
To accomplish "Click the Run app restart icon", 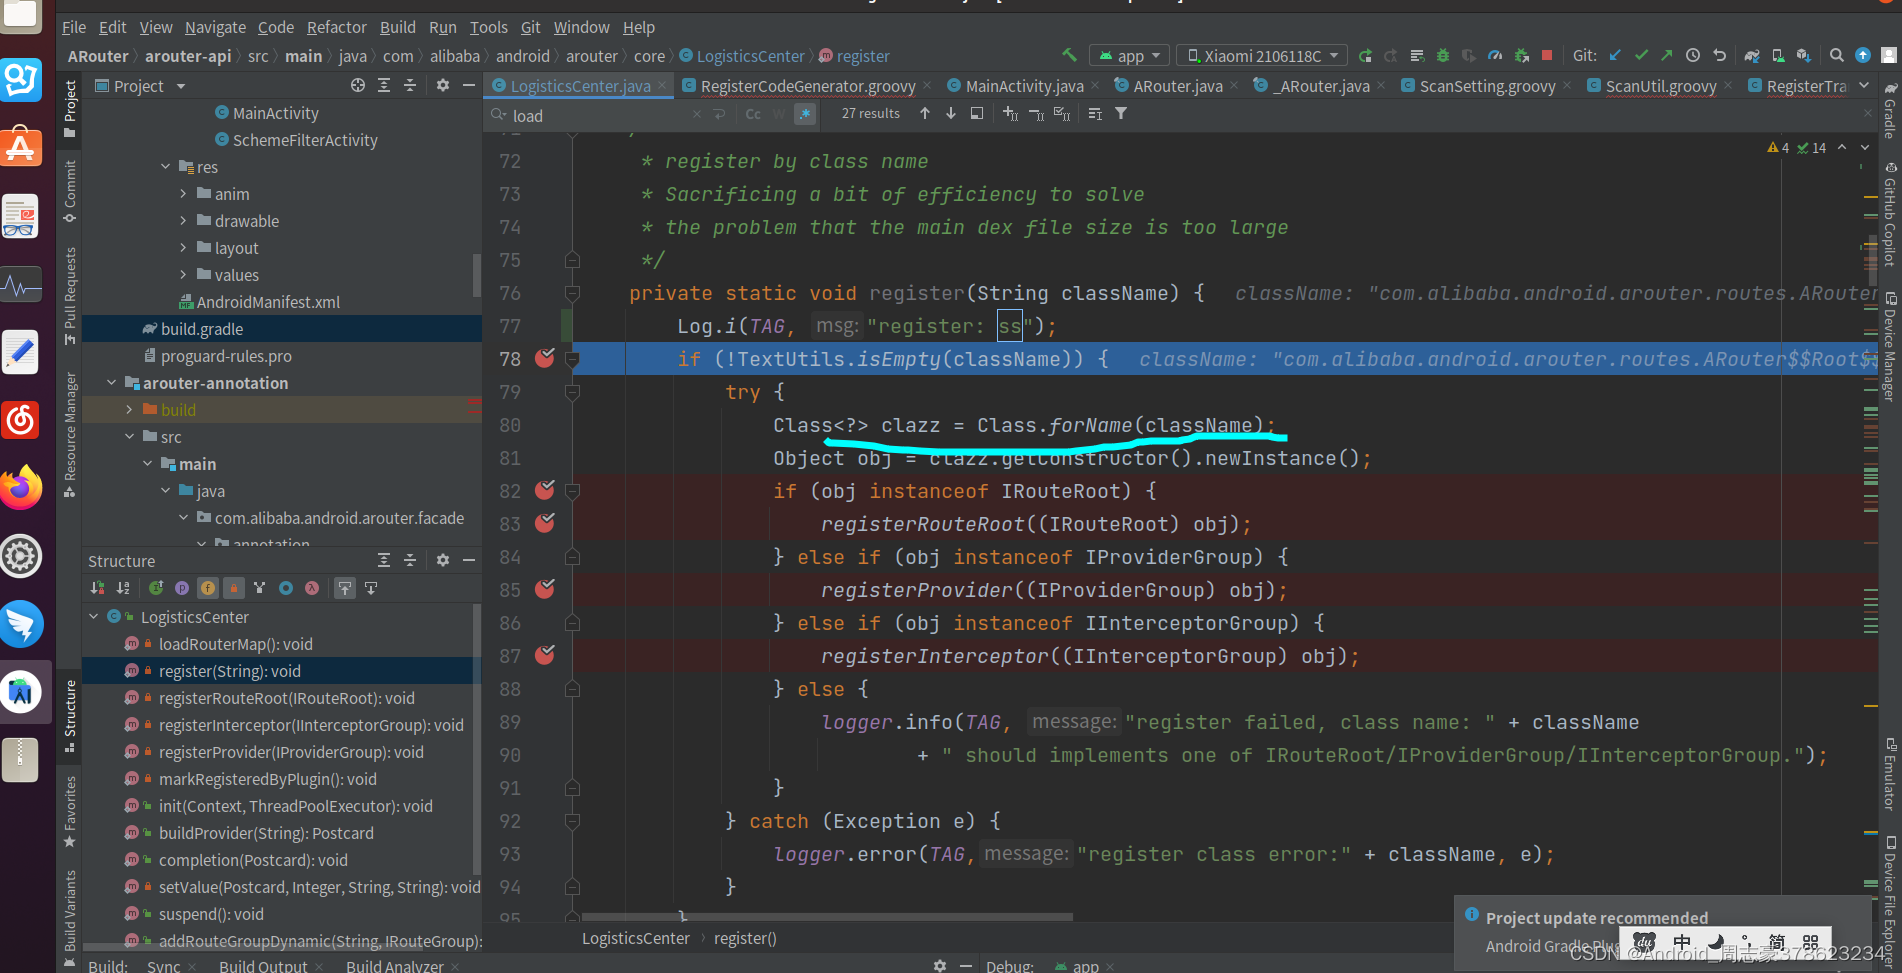I will (1365, 56).
